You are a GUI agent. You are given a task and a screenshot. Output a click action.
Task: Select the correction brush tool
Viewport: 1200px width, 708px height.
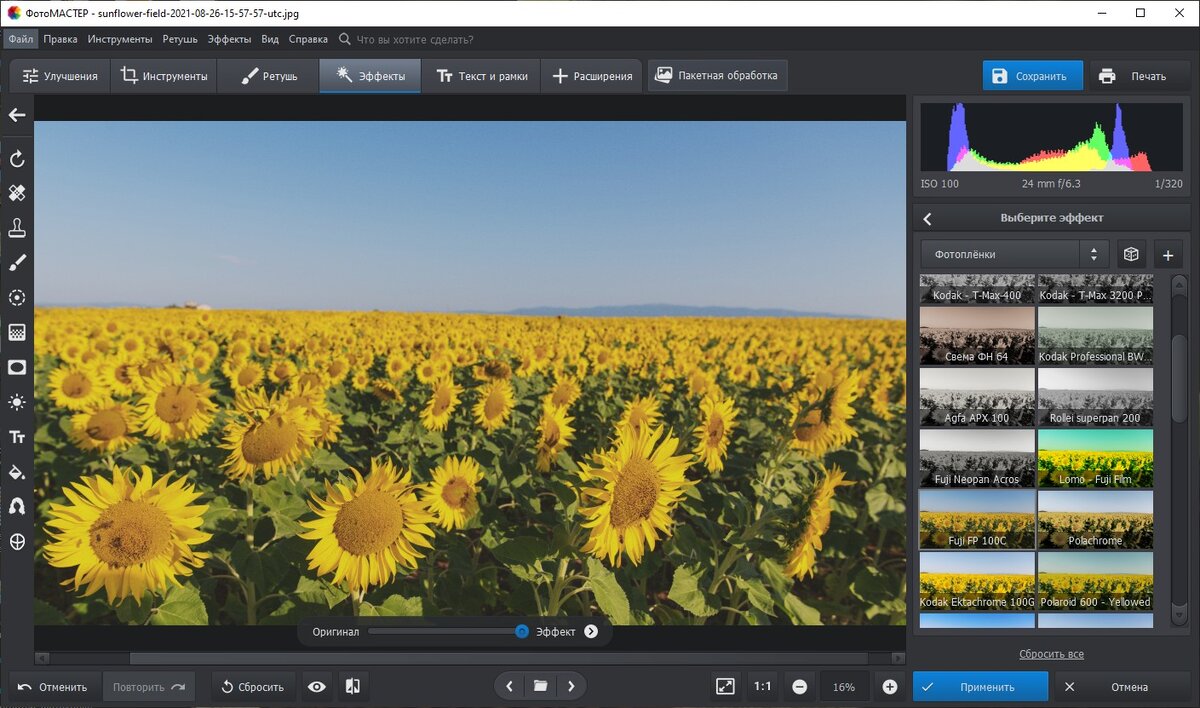coord(17,263)
